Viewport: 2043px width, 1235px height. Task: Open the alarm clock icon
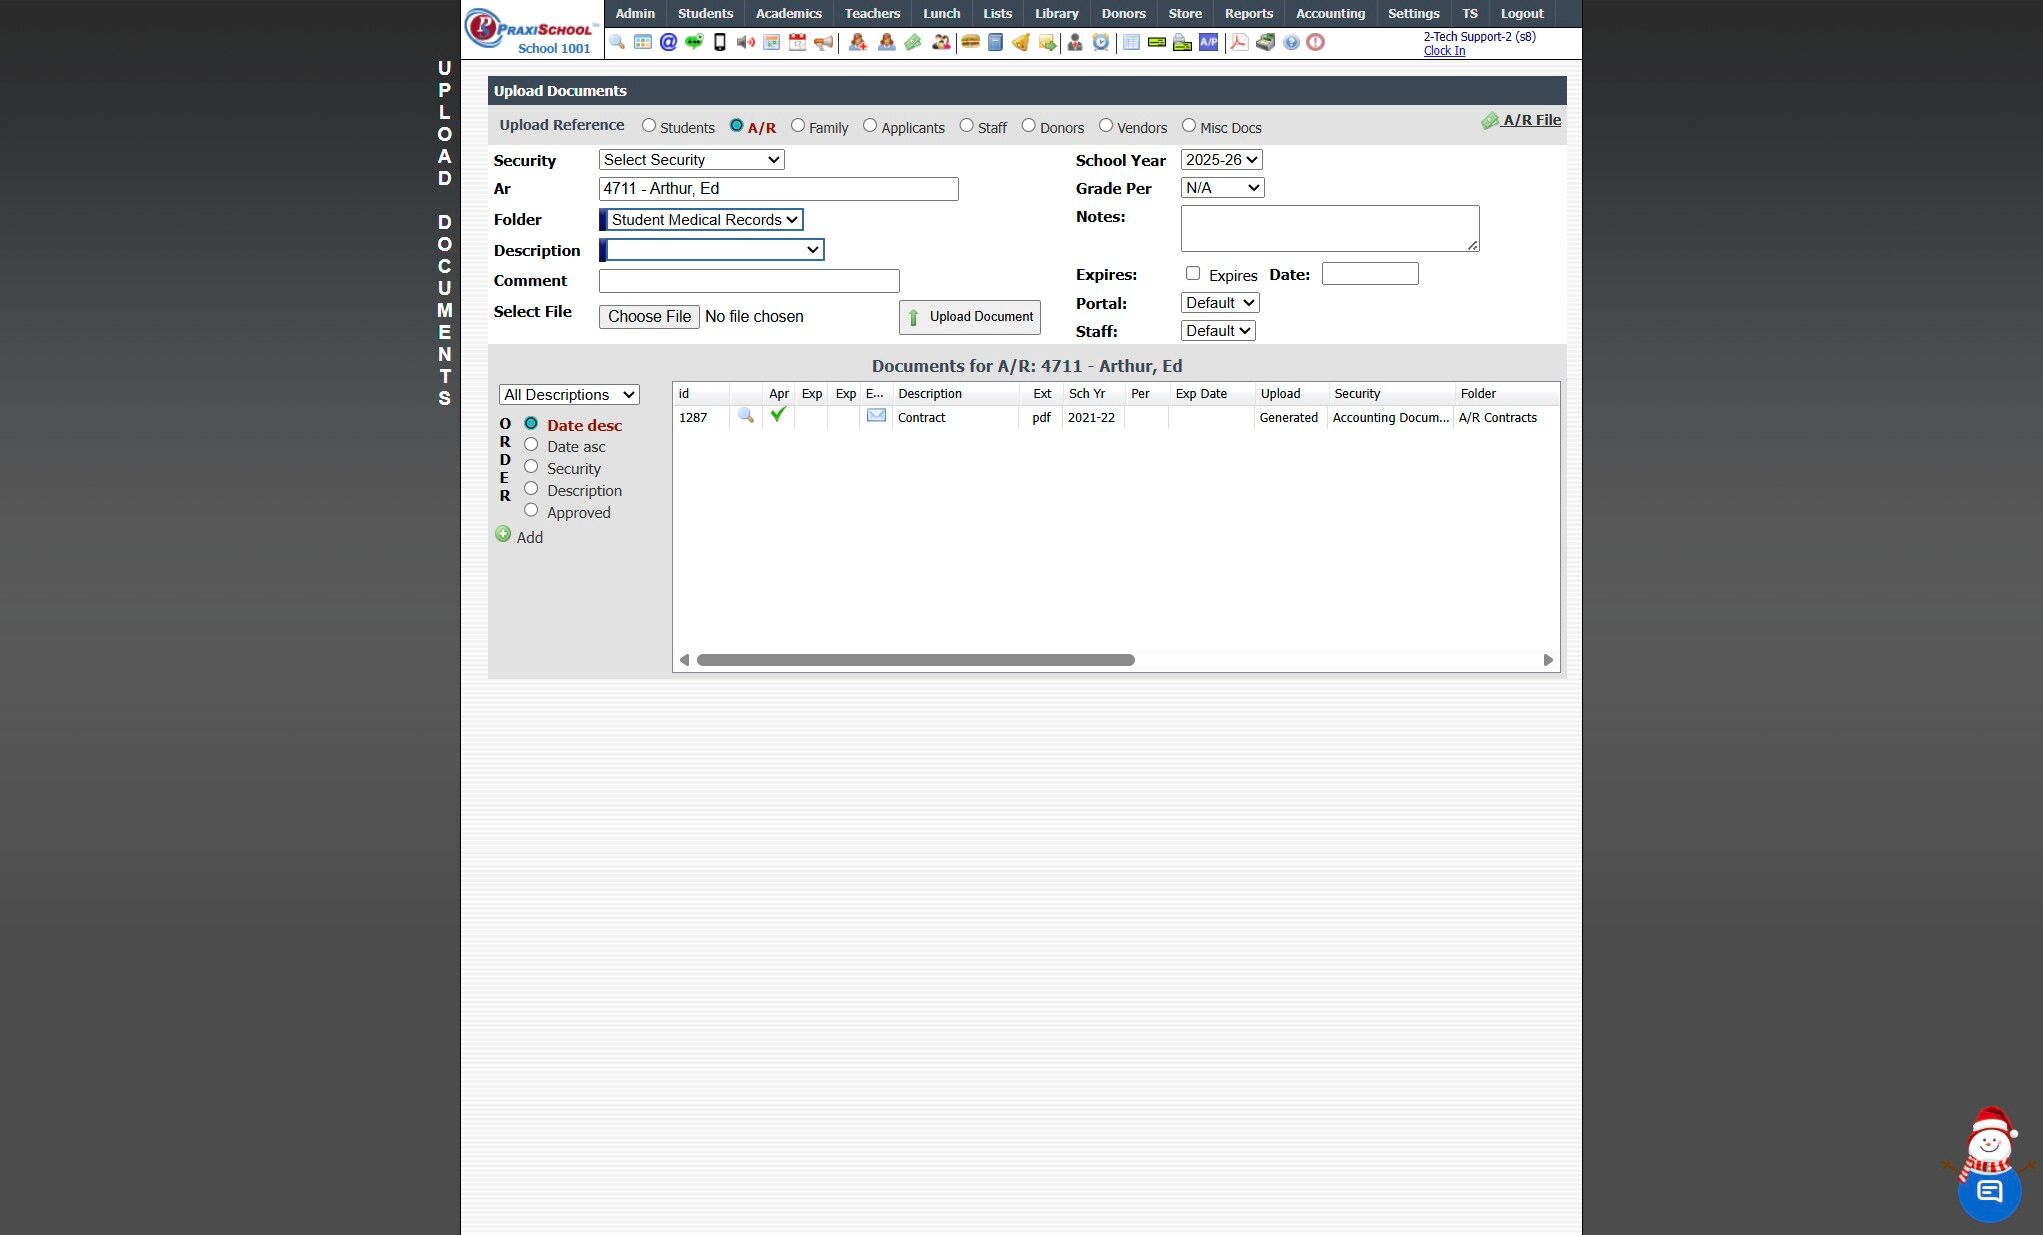[x=1100, y=42]
